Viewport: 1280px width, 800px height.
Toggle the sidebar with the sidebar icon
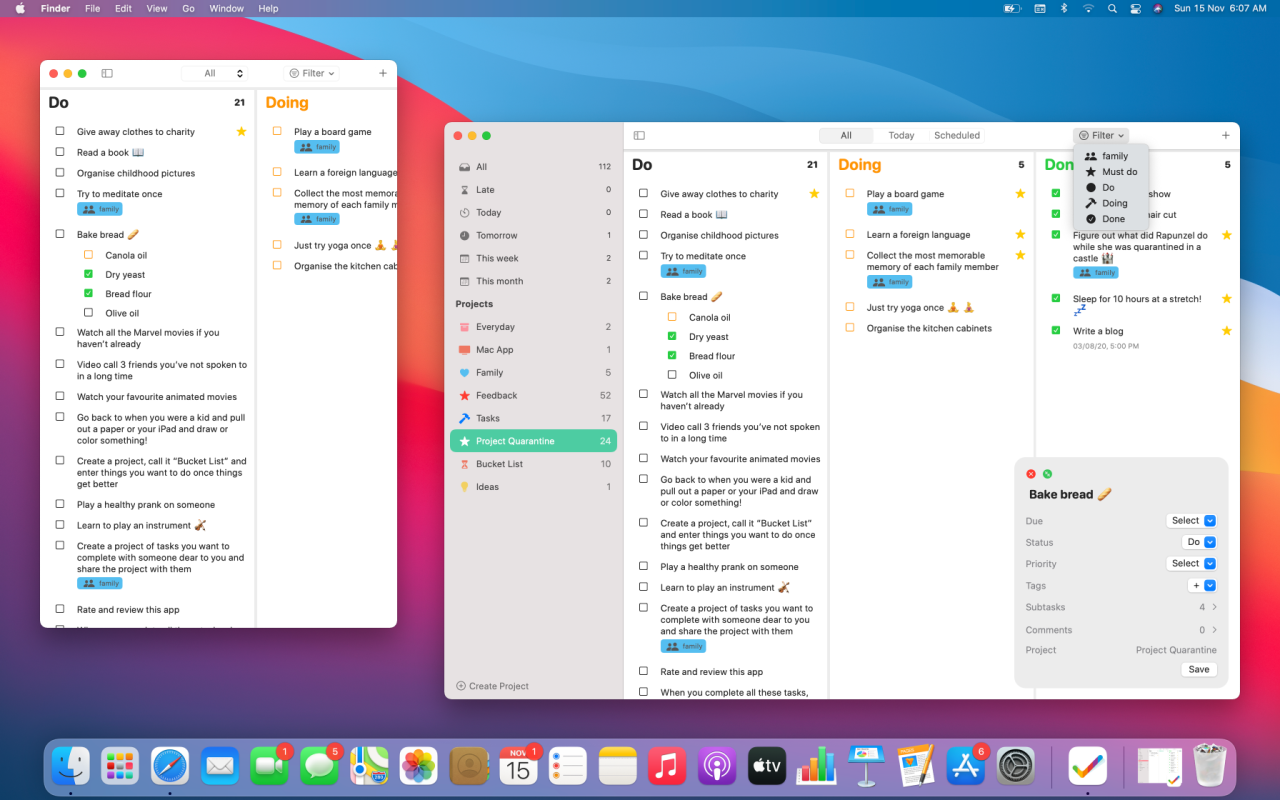tap(638, 135)
